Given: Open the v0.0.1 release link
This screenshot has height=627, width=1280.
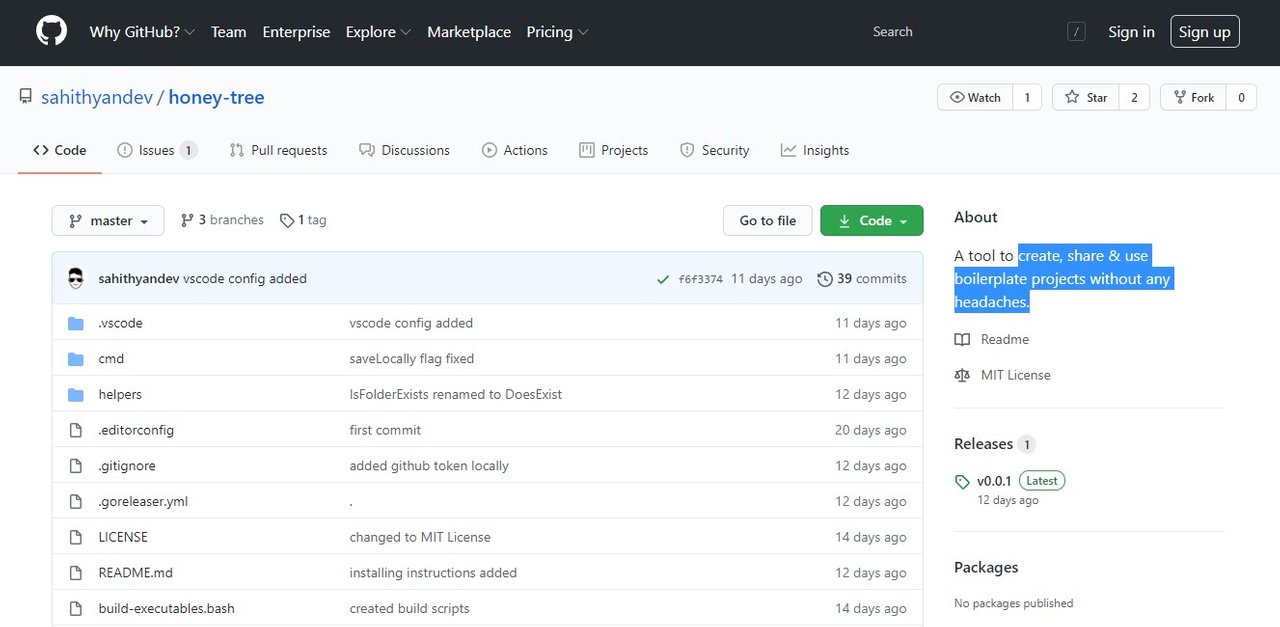Looking at the screenshot, I should [995, 481].
